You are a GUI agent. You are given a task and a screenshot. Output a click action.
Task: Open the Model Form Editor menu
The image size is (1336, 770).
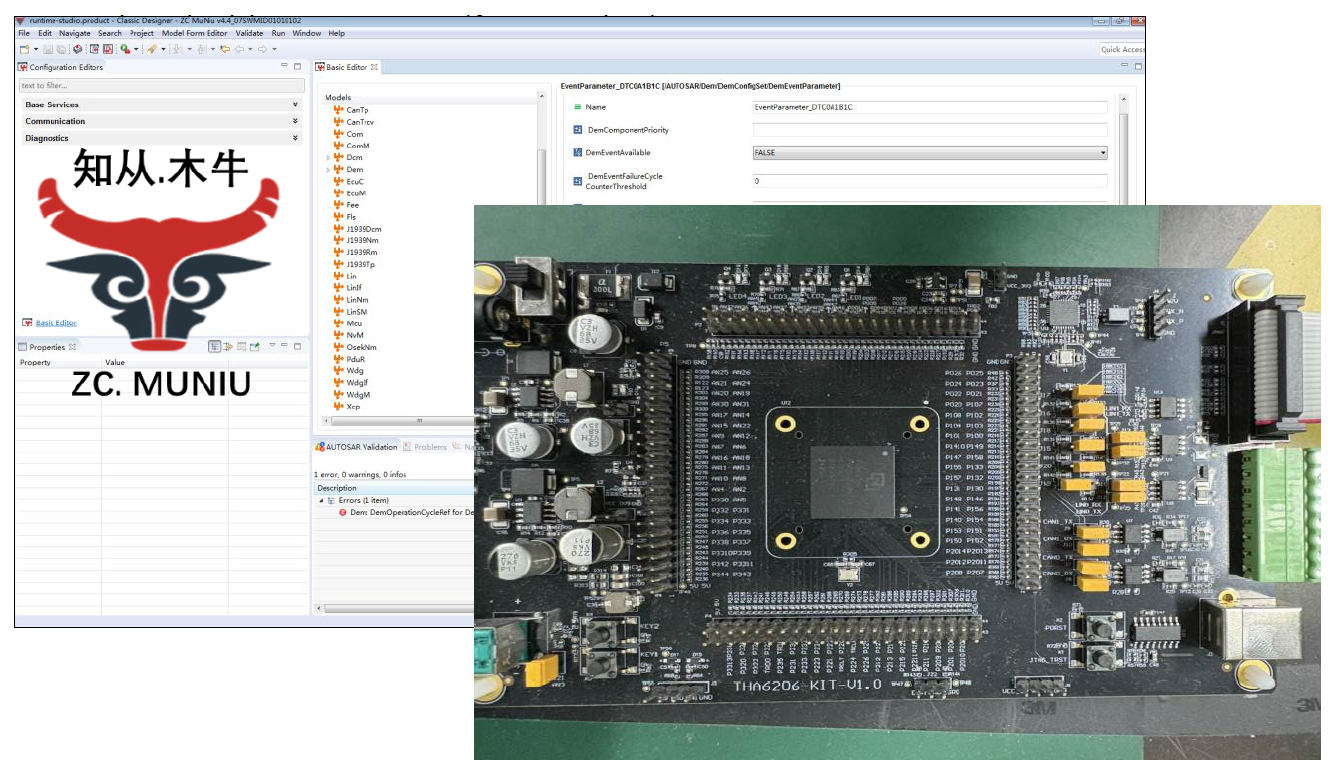(x=195, y=33)
